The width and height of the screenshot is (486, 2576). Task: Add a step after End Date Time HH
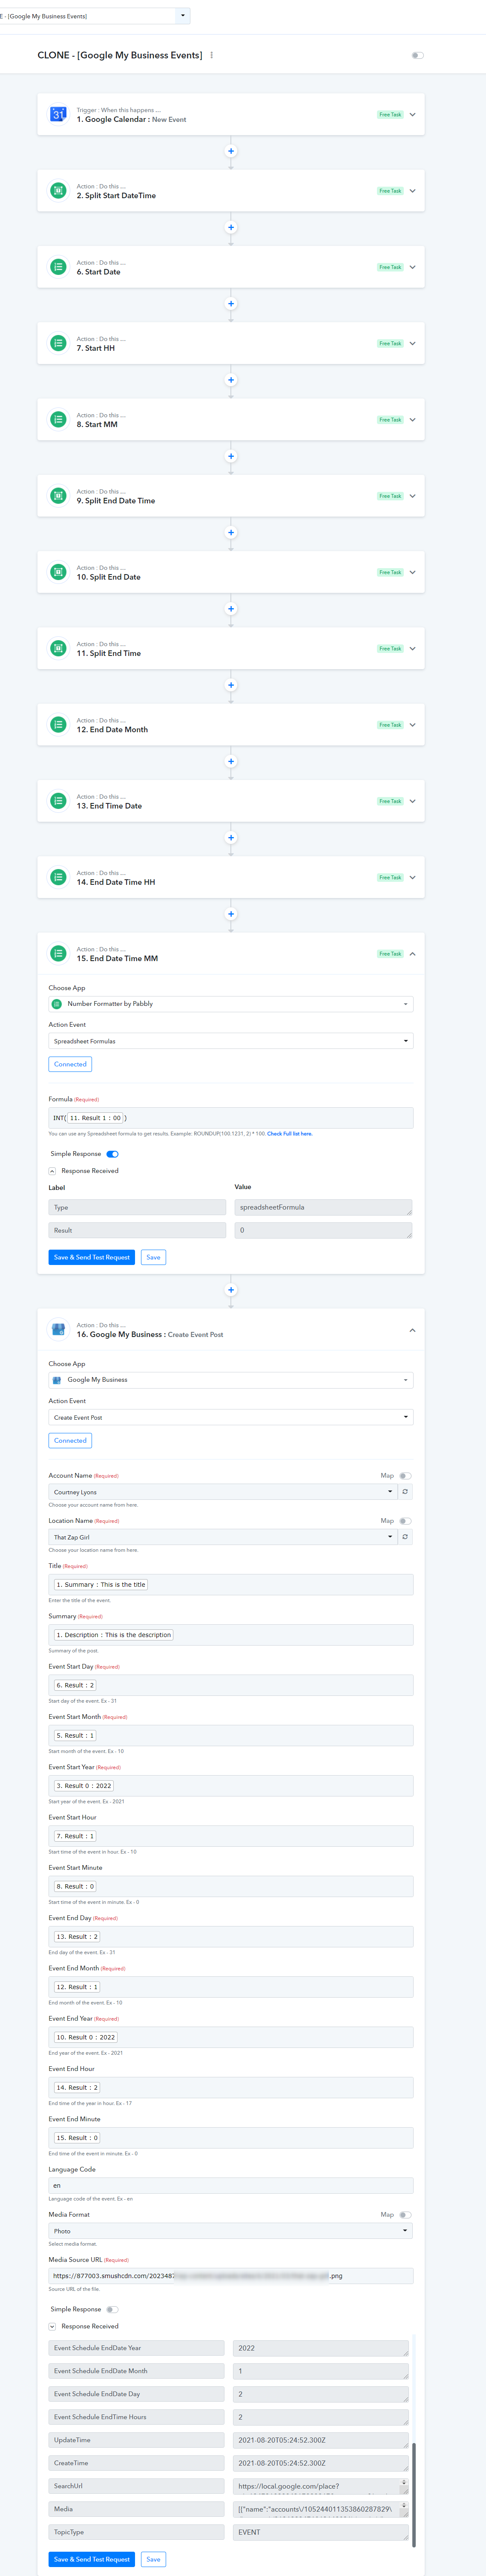[231, 914]
